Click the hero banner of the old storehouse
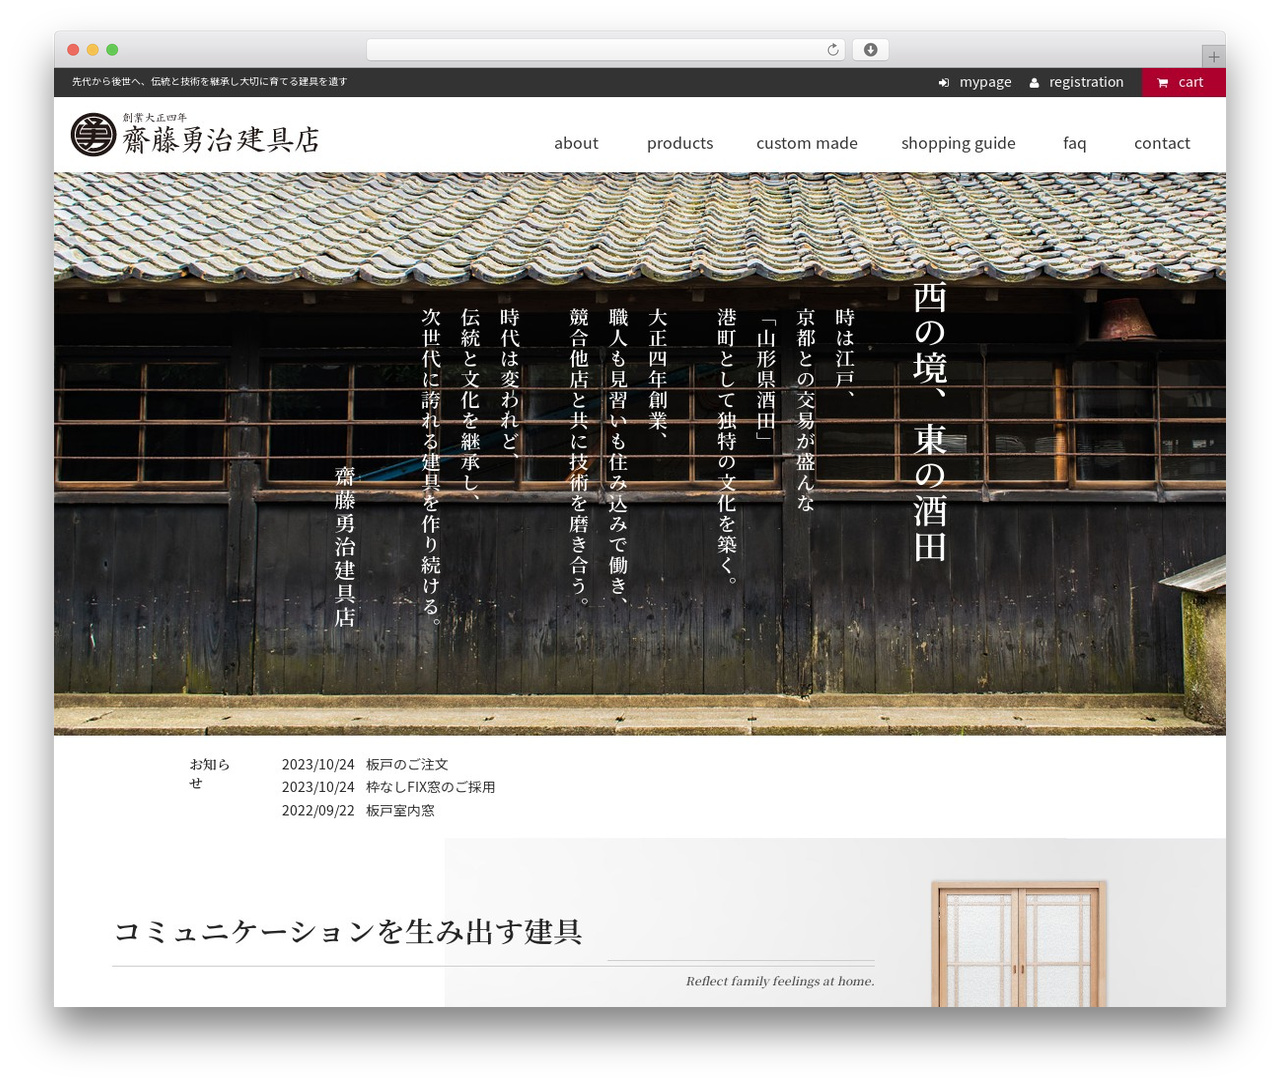Viewport: 1280px width, 1084px height. pyautogui.click(x=640, y=454)
